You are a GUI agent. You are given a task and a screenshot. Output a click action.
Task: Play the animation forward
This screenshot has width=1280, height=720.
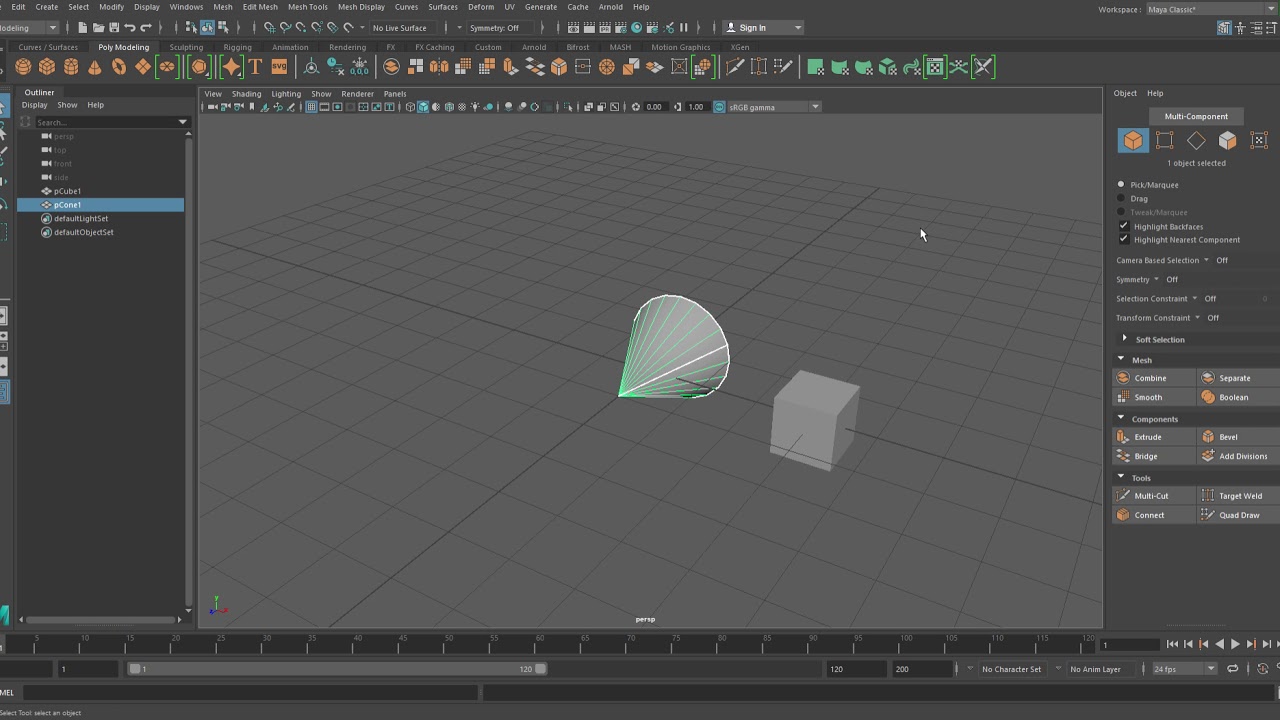click(1235, 644)
